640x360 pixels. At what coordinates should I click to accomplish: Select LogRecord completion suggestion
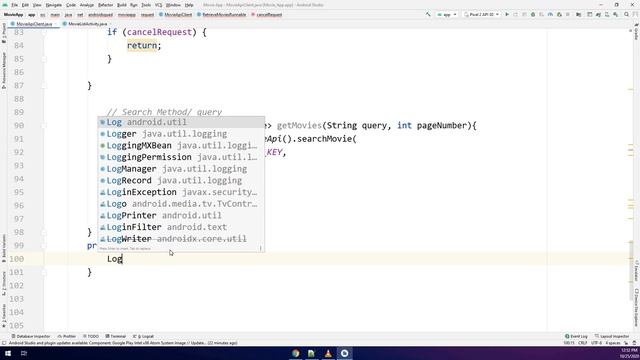[181, 180]
